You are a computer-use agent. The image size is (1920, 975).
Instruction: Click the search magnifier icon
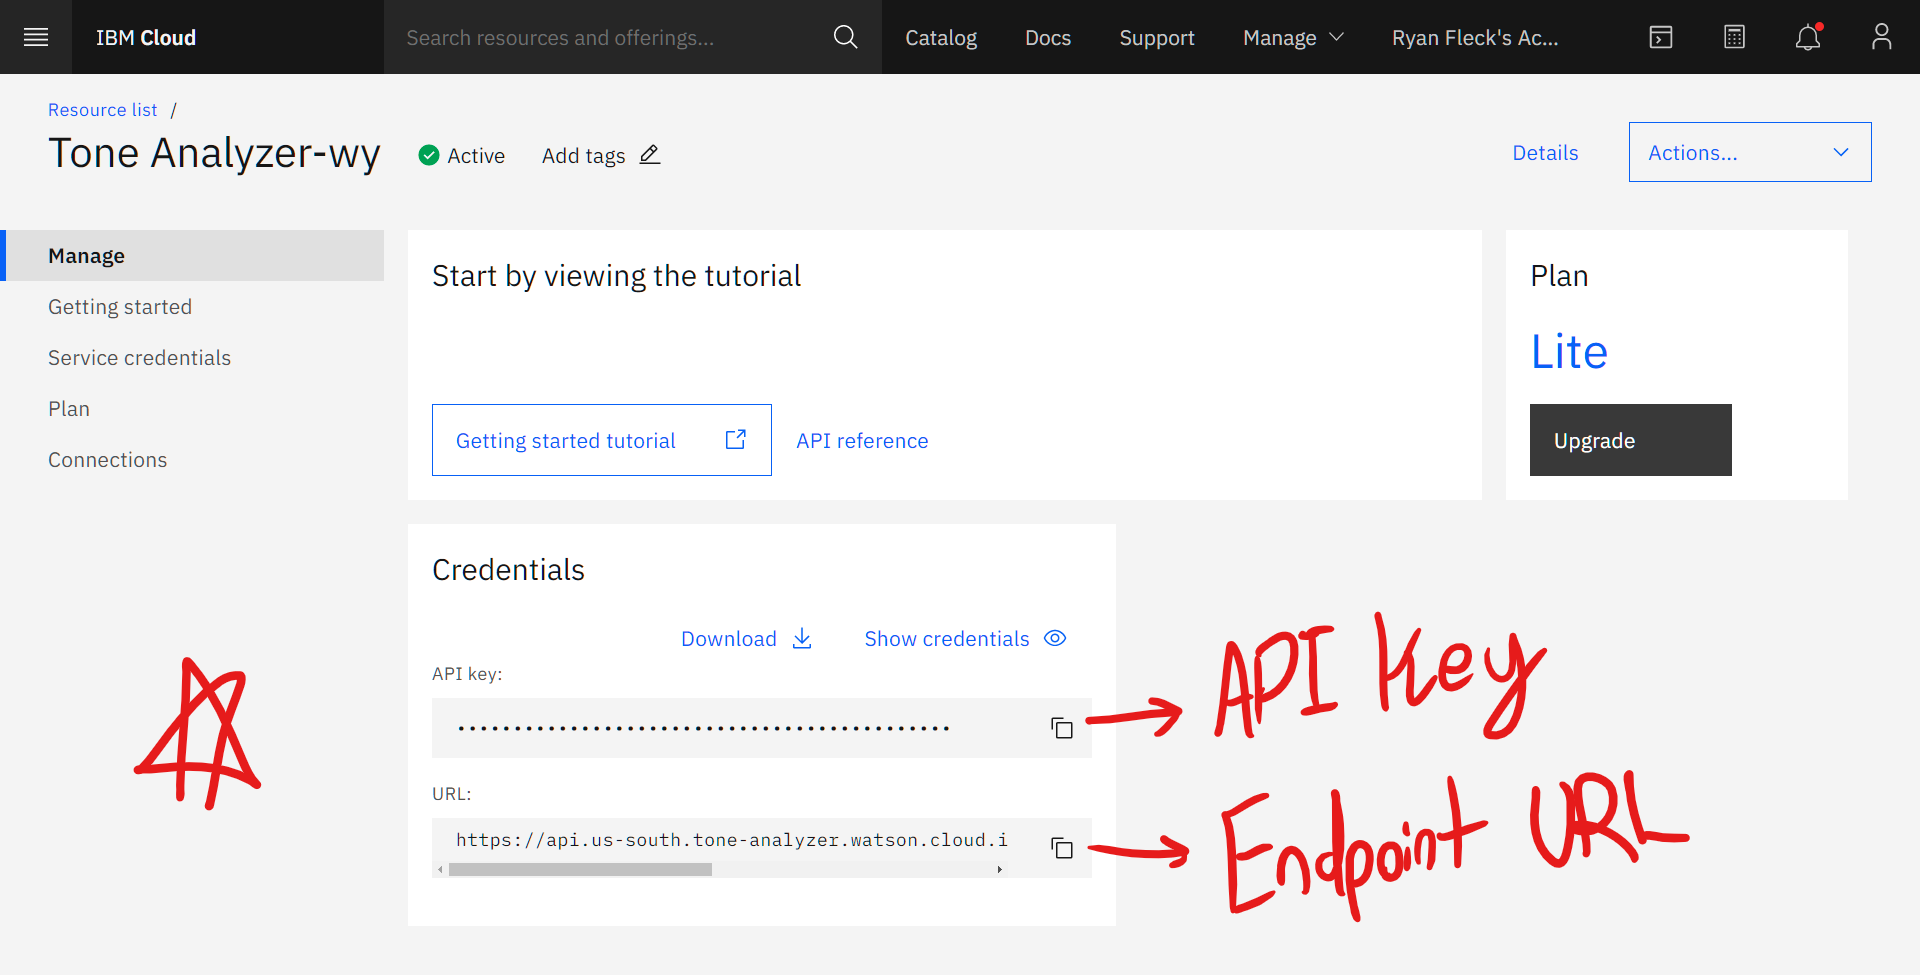pyautogui.click(x=845, y=37)
